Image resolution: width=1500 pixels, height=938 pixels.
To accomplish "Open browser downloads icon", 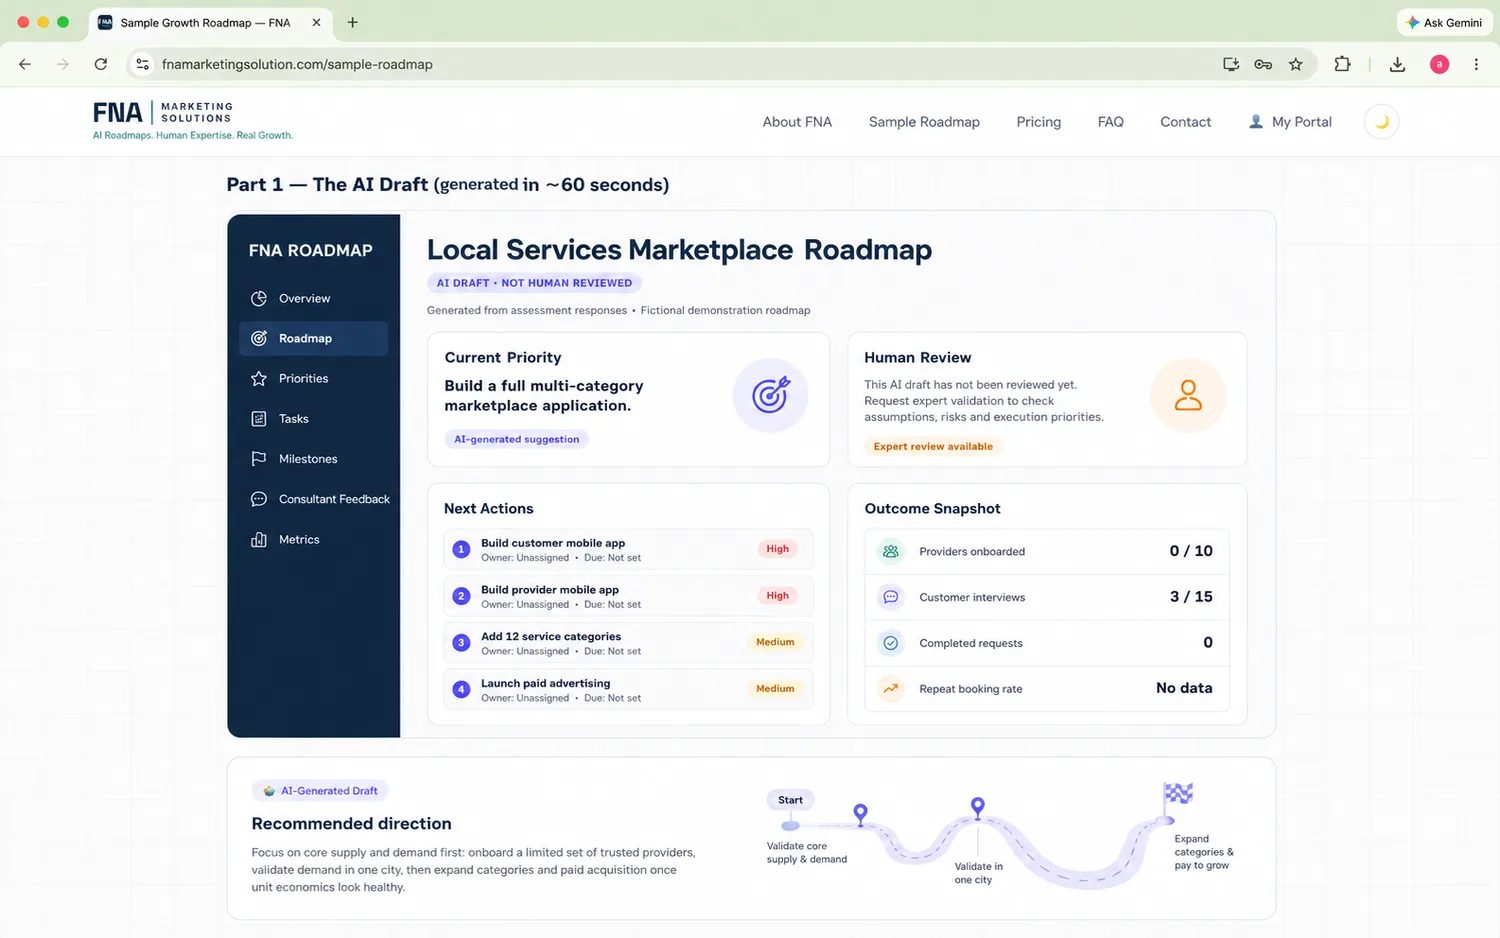I will click(1397, 64).
